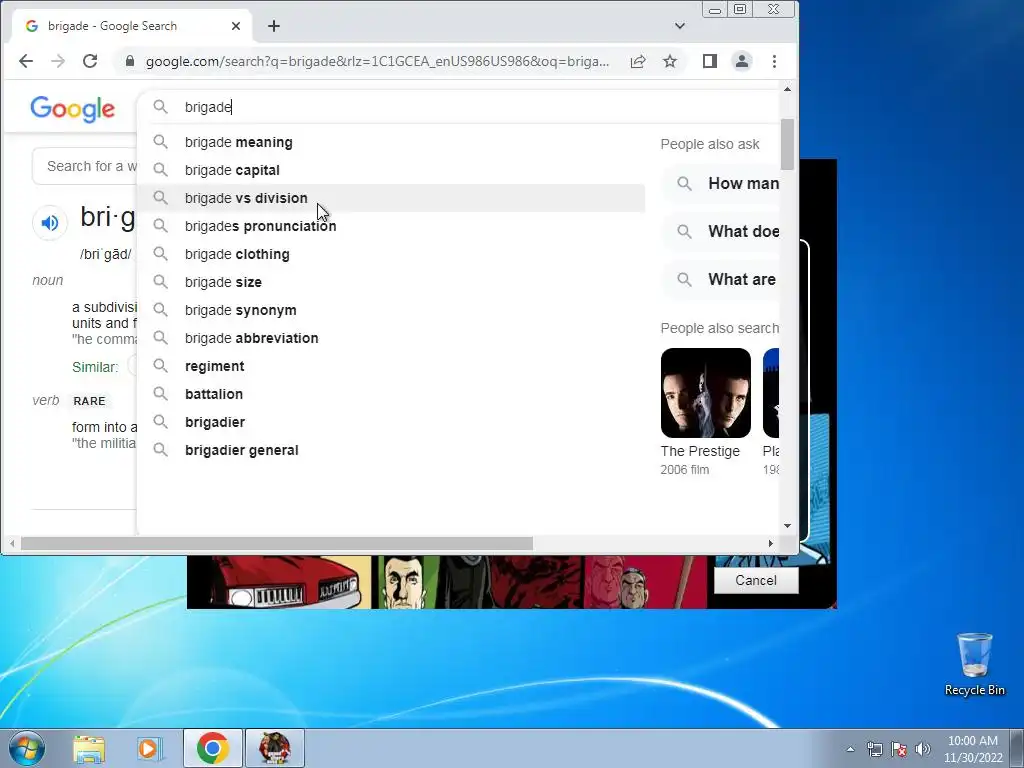Viewport: 1024px width, 768px height.
Task: Pick the 'brigadier general' suggestion
Action: coord(391,451)
